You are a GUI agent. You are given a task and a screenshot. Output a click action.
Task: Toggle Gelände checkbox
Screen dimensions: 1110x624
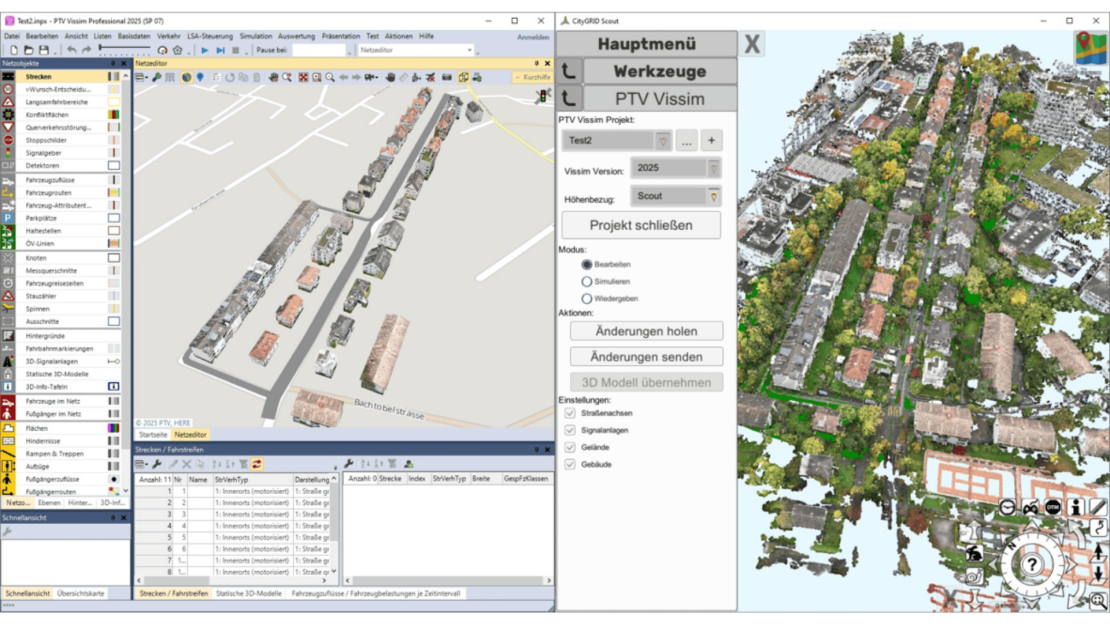pyautogui.click(x=570, y=447)
